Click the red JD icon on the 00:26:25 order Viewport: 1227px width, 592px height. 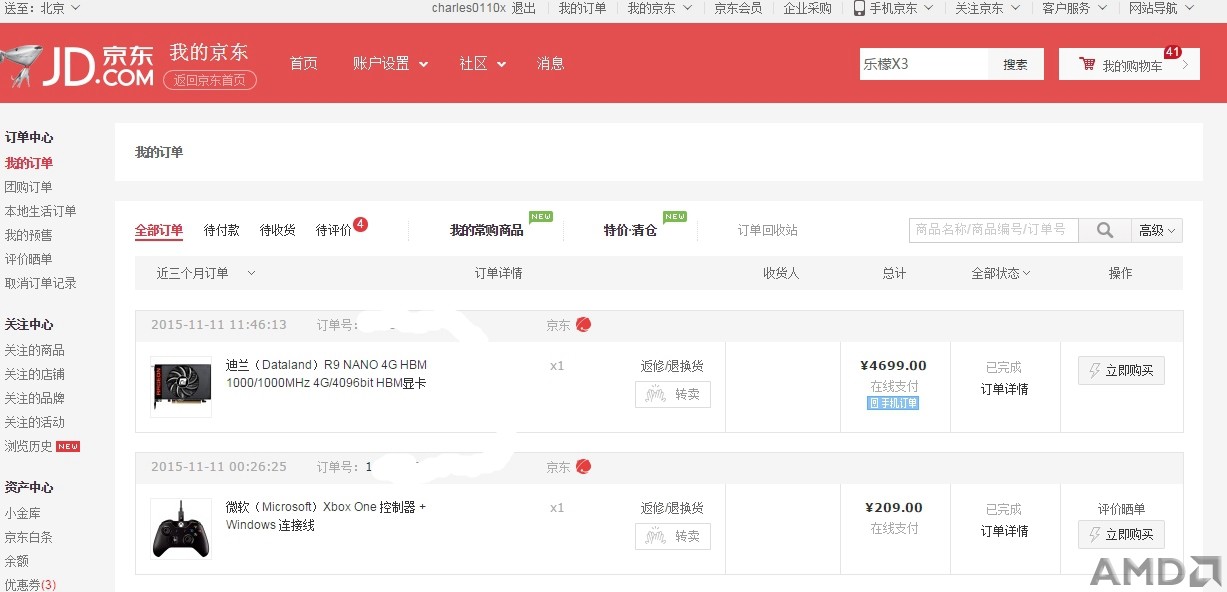[x=583, y=467]
